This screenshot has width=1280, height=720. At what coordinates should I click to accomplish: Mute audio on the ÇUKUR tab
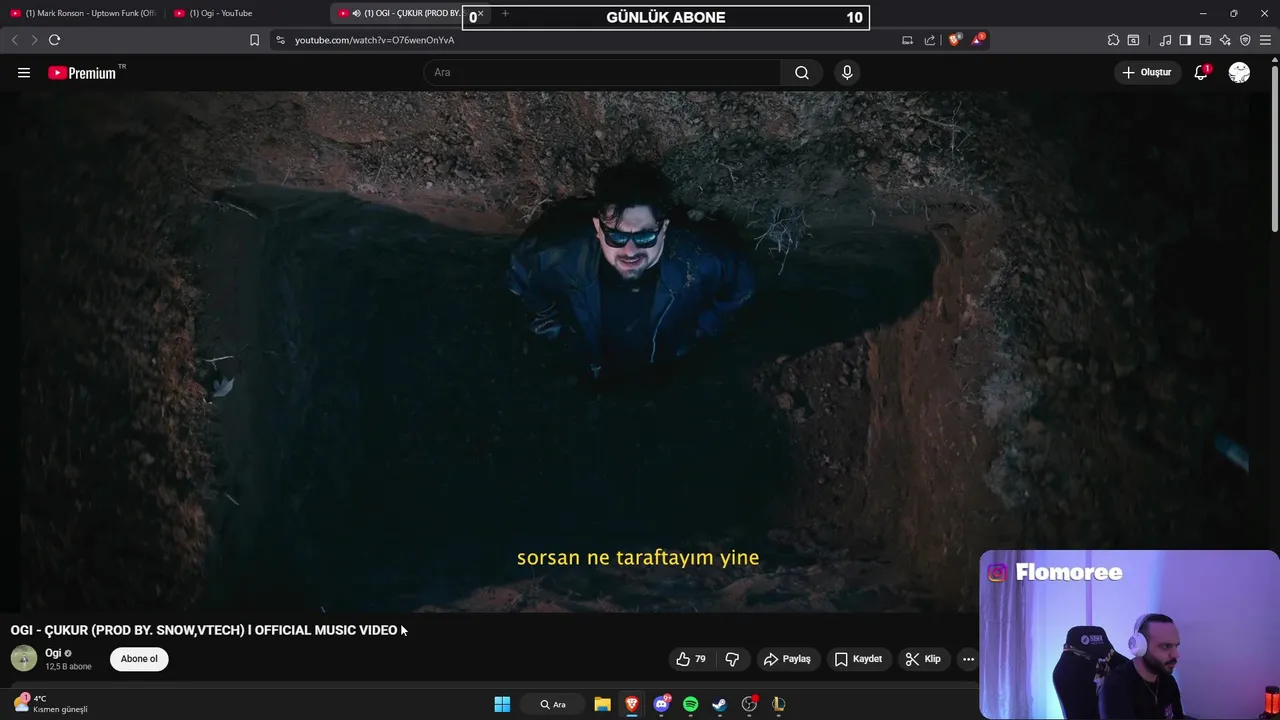(x=356, y=13)
